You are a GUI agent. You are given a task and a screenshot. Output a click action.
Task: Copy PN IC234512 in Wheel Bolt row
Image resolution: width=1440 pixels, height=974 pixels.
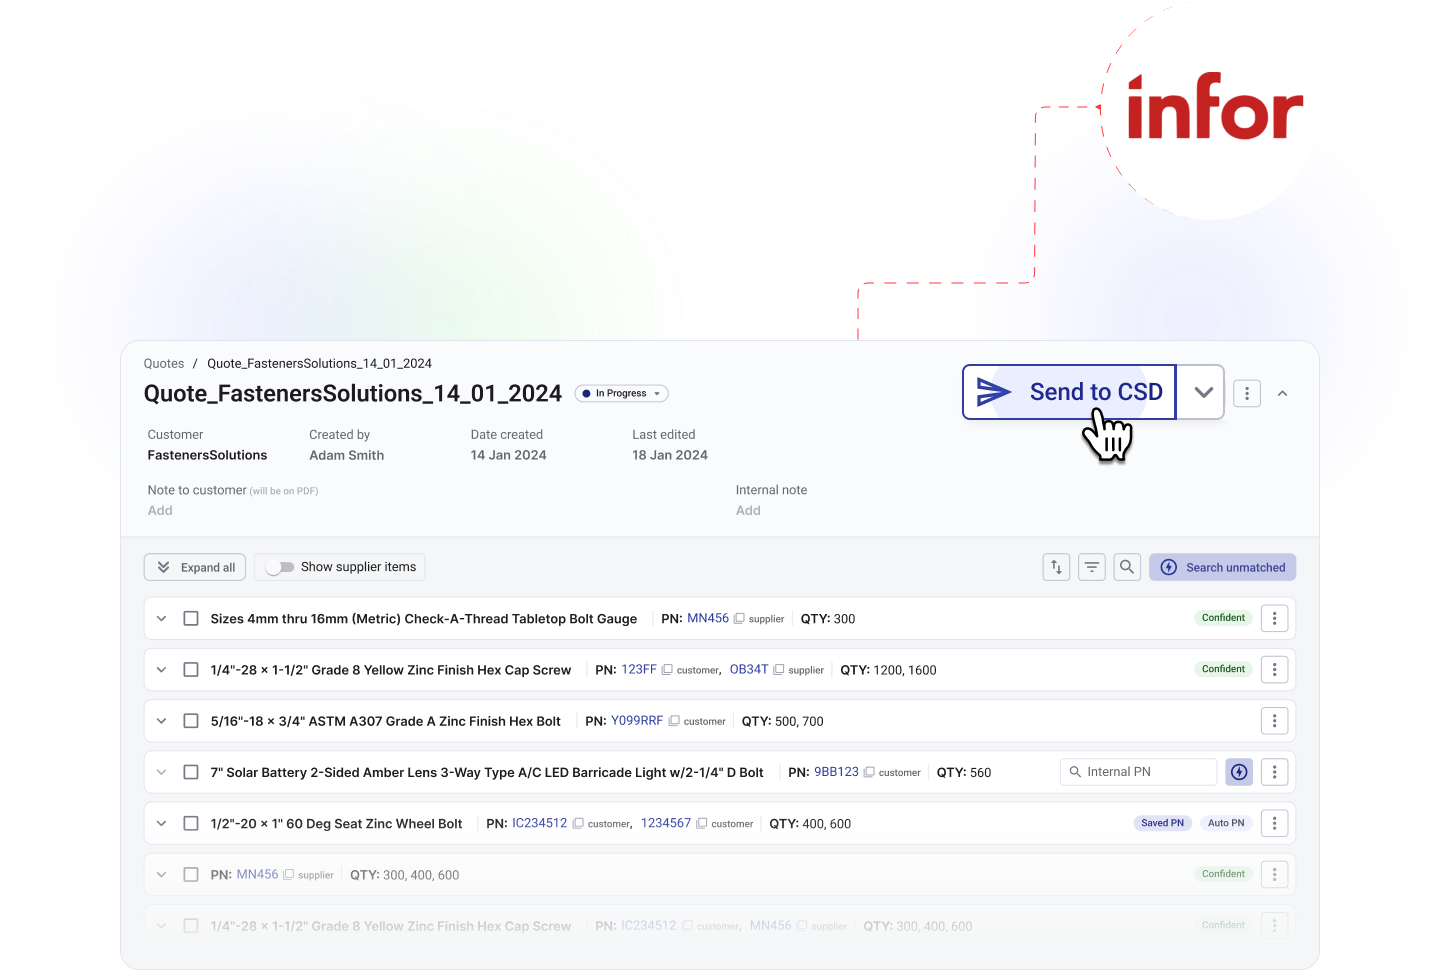pos(578,824)
